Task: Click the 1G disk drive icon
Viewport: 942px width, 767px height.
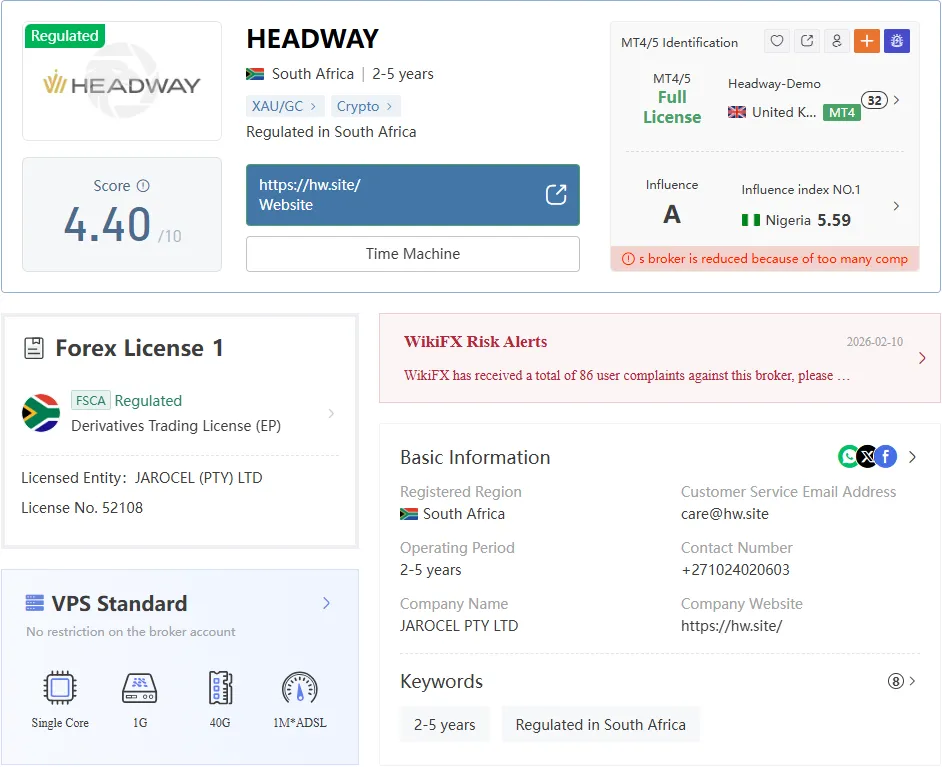Action: (x=139, y=688)
